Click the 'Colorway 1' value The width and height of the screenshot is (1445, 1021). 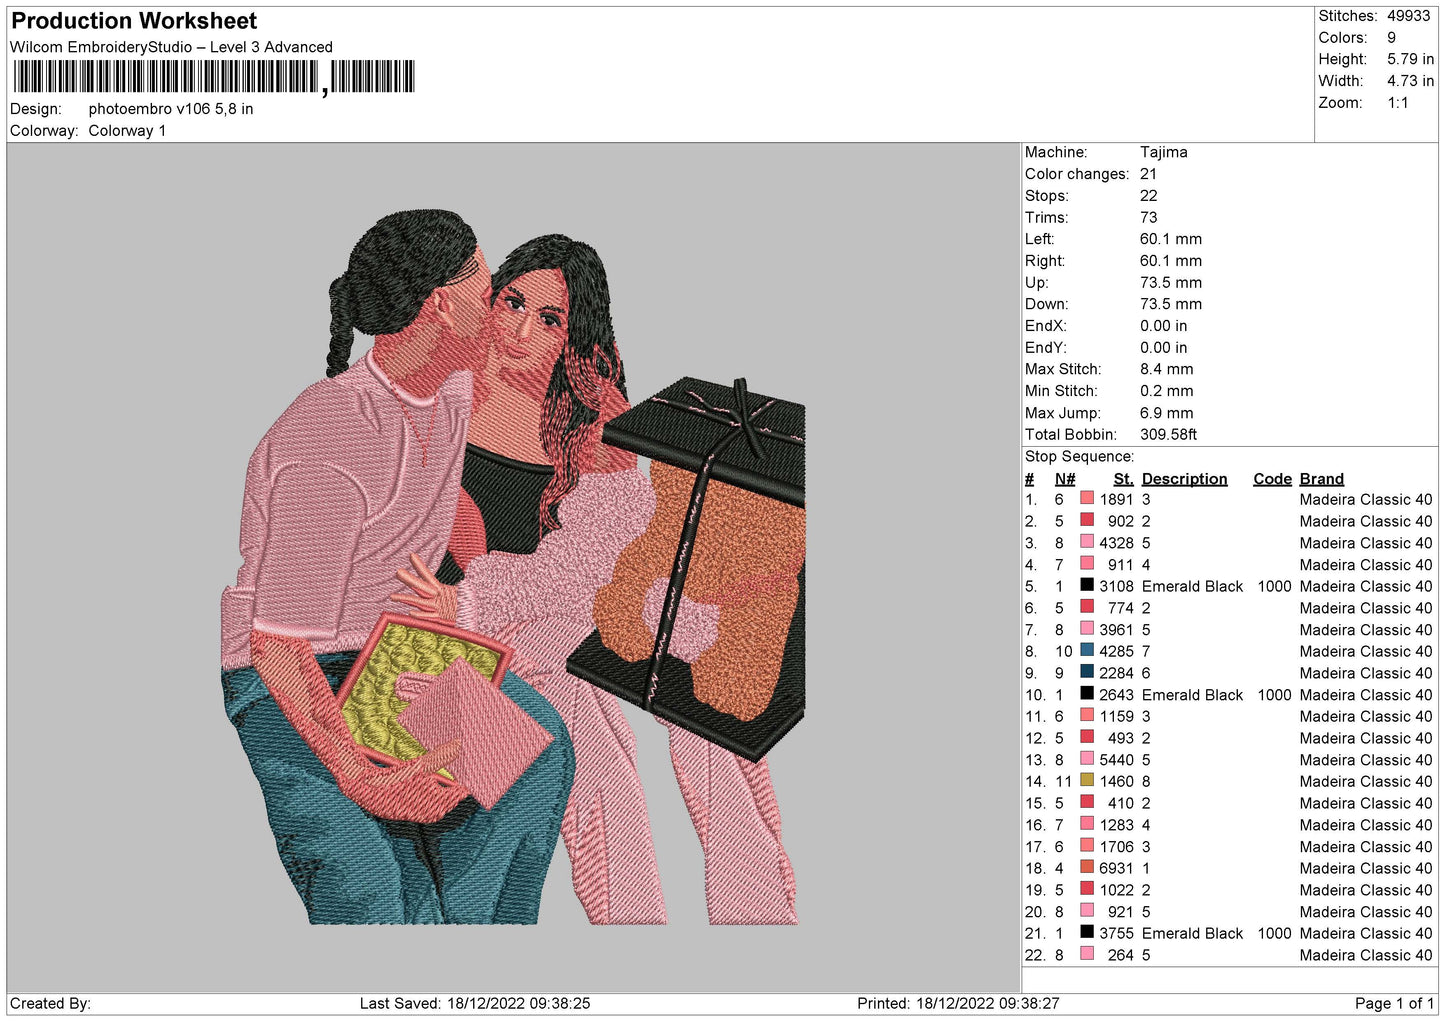(127, 131)
